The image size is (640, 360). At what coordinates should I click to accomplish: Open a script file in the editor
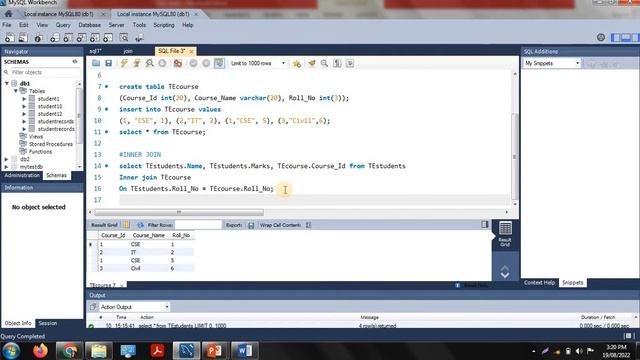click(96, 63)
